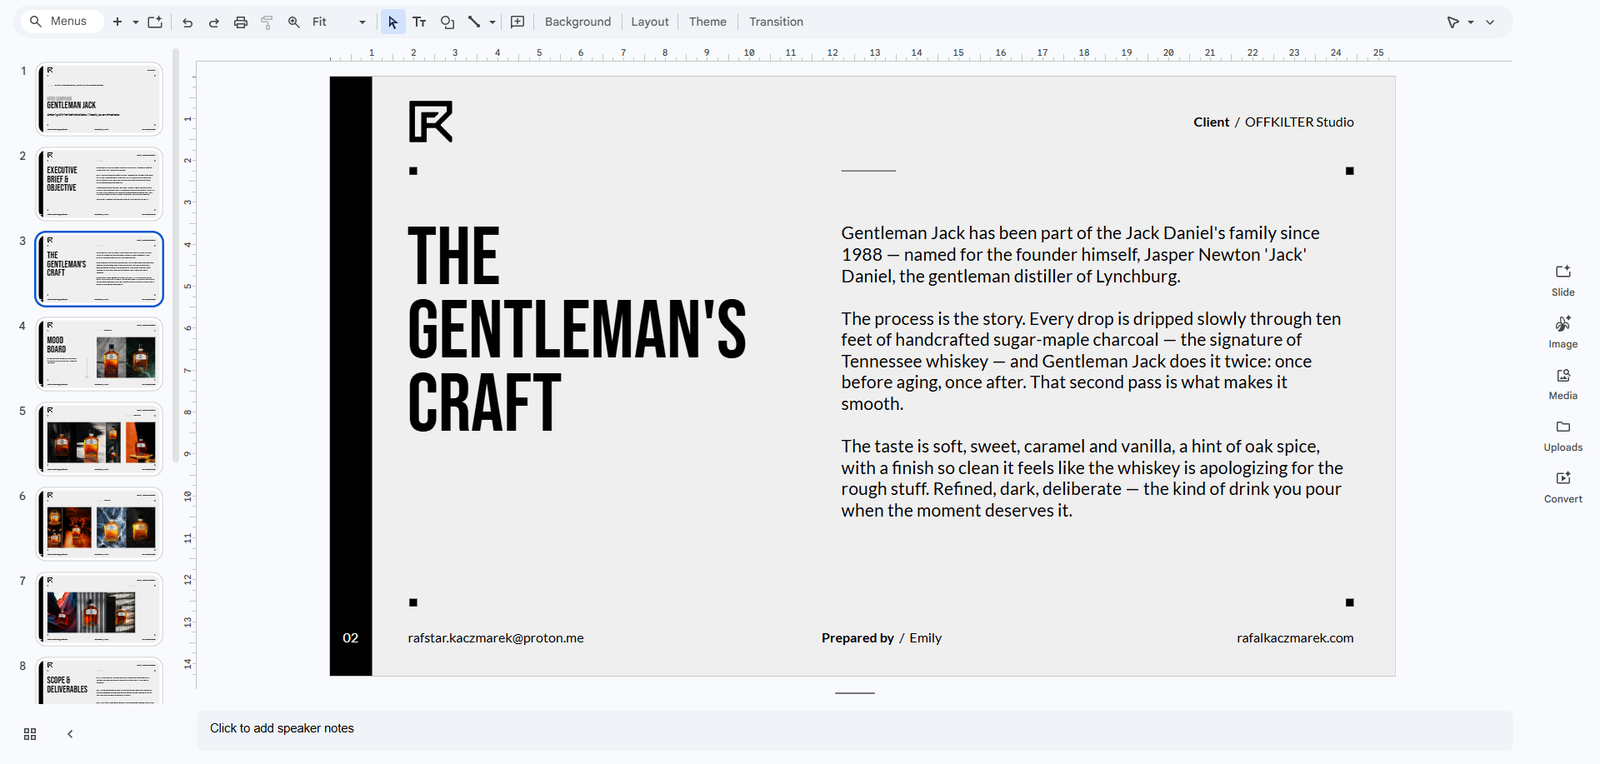Open the pointer mode dropdown arrow
The image size is (1600, 764).
[1471, 22]
